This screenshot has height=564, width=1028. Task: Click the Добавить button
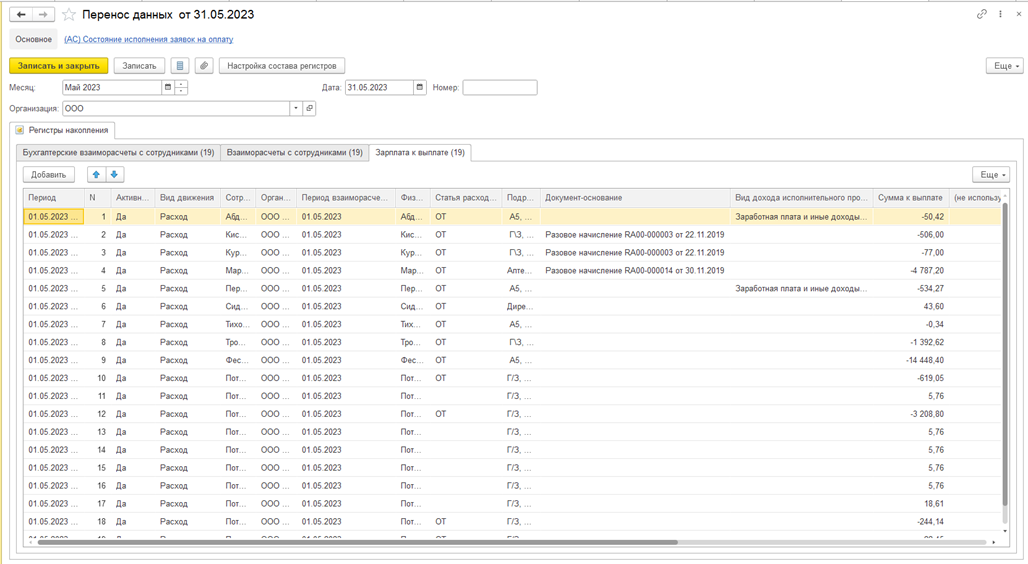pos(49,174)
